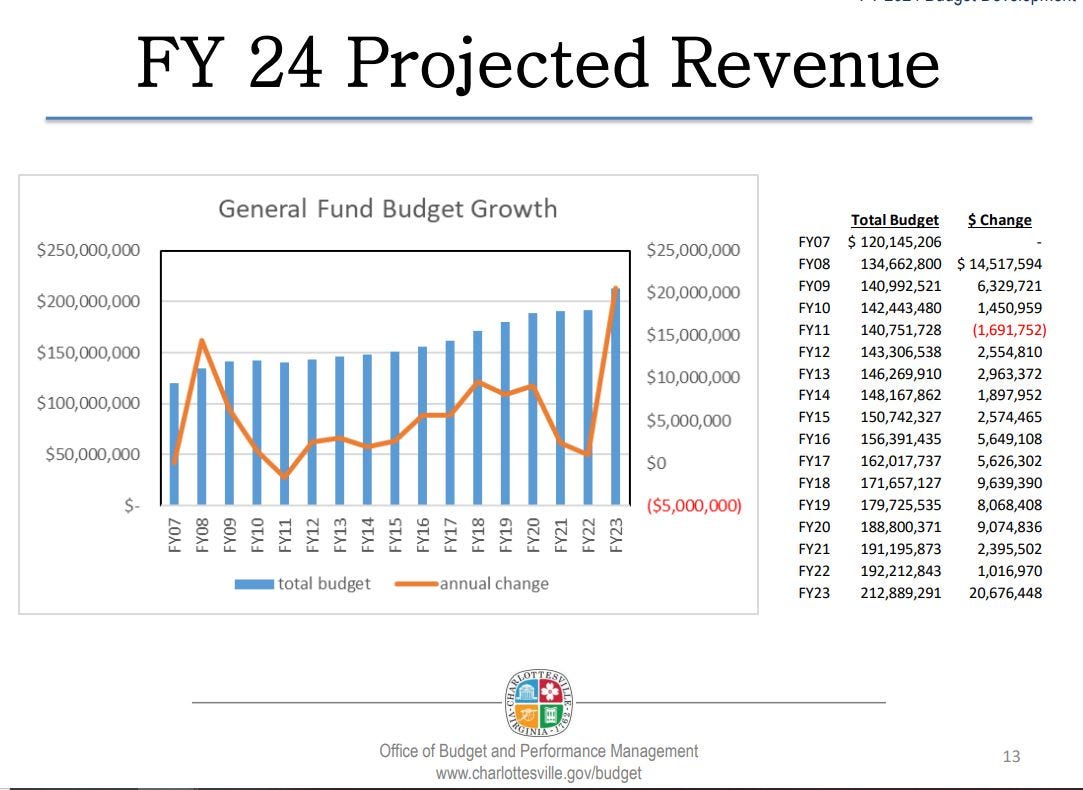Click the red ($5,000,000) axis label
1083x790 pixels.
(x=694, y=505)
